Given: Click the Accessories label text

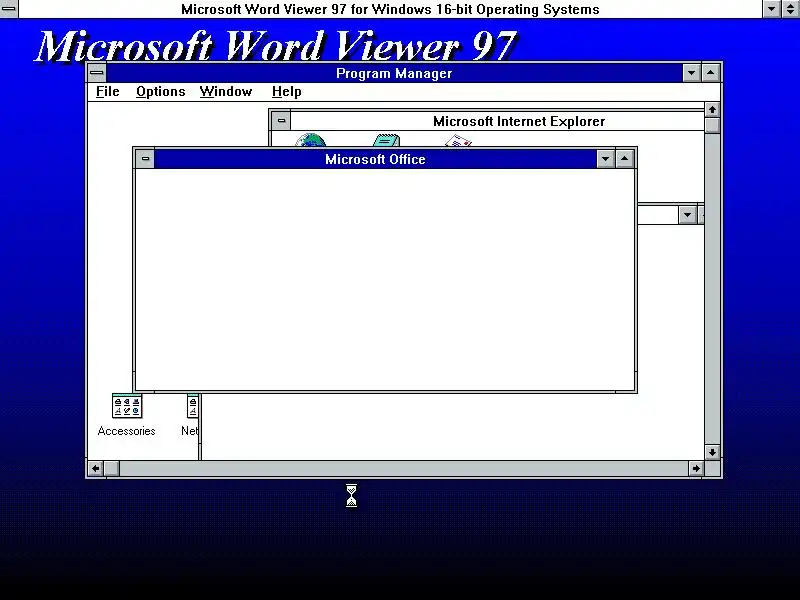Looking at the screenshot, I should click(127, 431).
